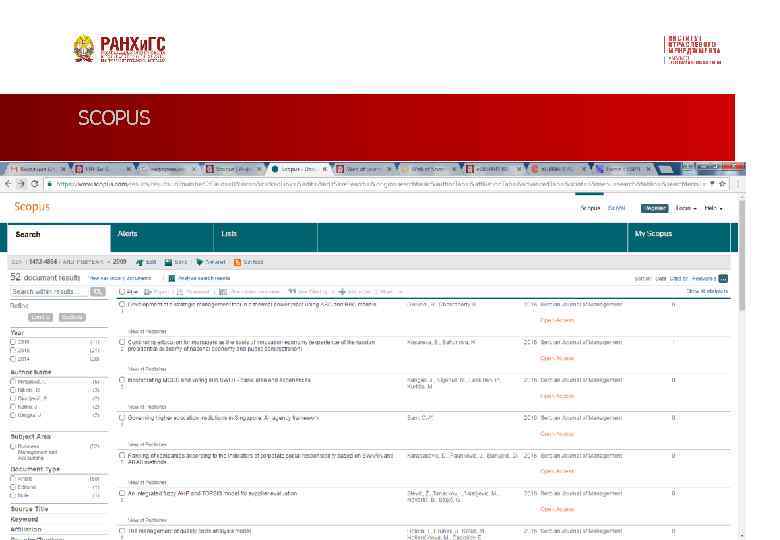Expand the Affiliation filter section
Viewport: 780px width, 540px height.
[26, 530]
